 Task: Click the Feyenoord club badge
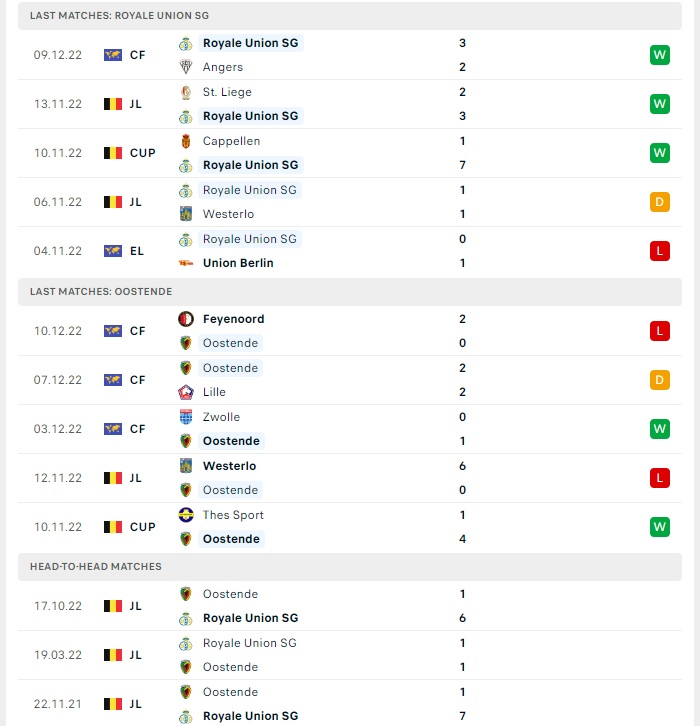pyautogui.click(x=186, y=319)
